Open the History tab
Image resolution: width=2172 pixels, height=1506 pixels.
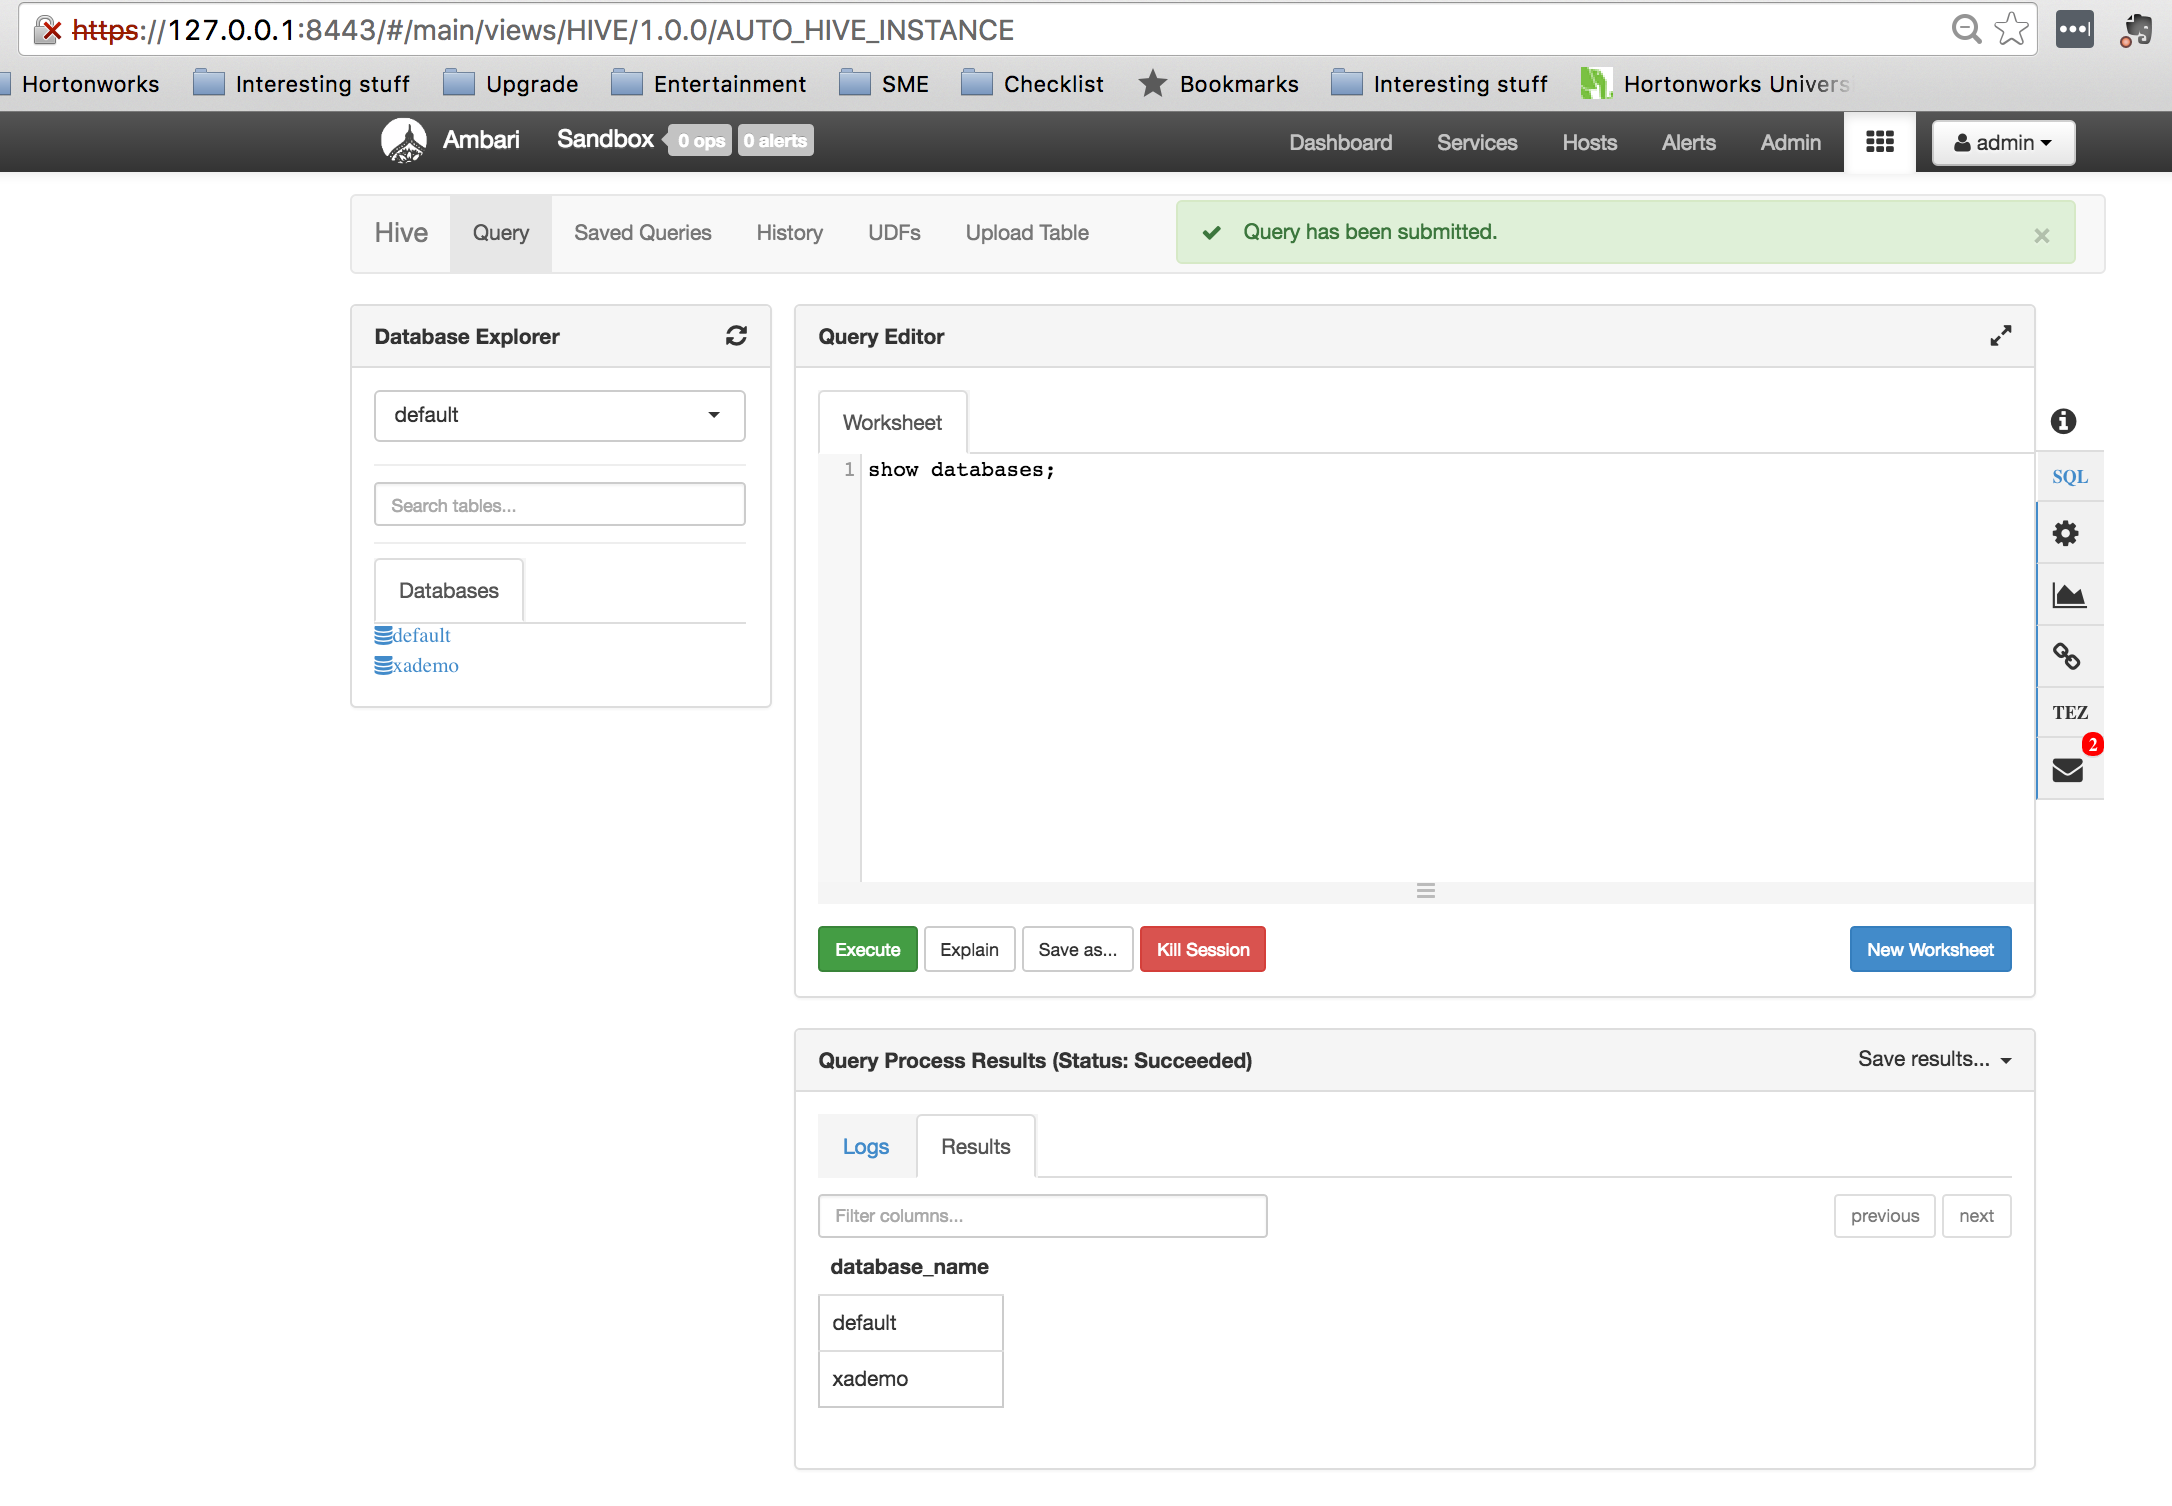(x=789, y=232)
